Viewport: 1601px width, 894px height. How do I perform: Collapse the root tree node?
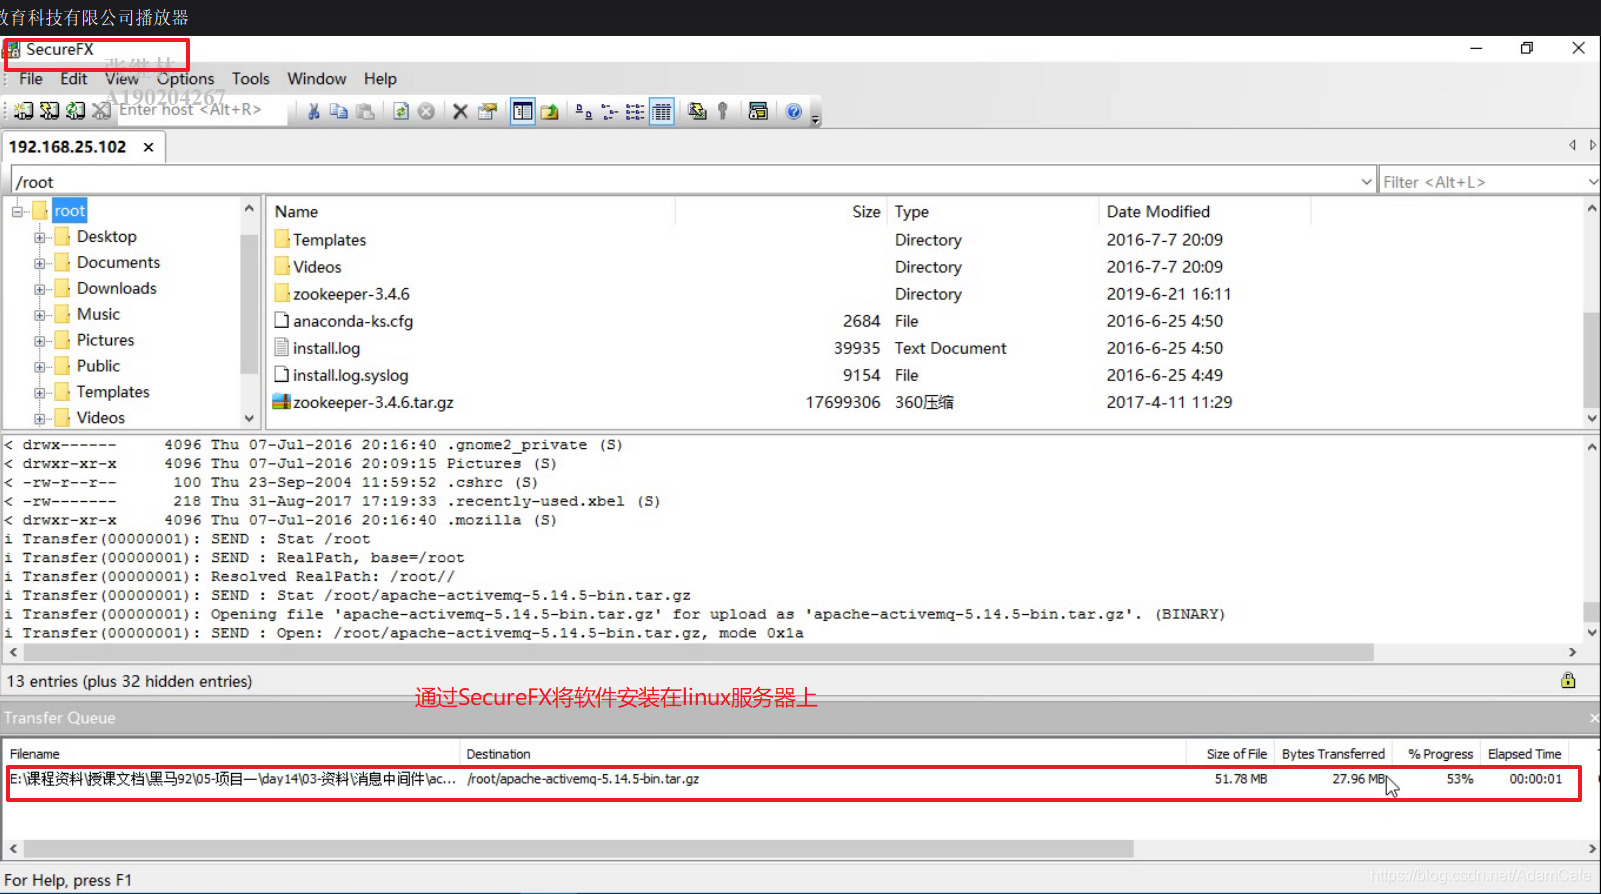click(18, 211)
